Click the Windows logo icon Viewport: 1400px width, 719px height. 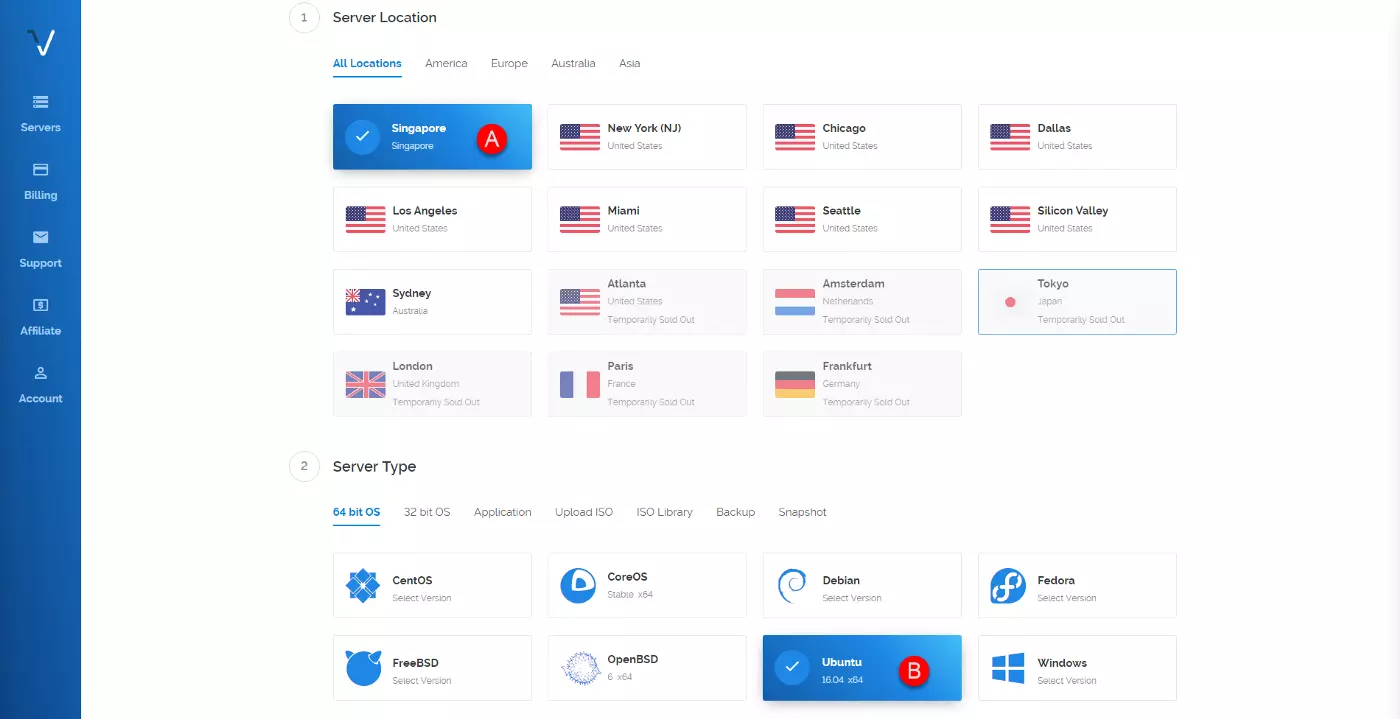pos(1007,668)
